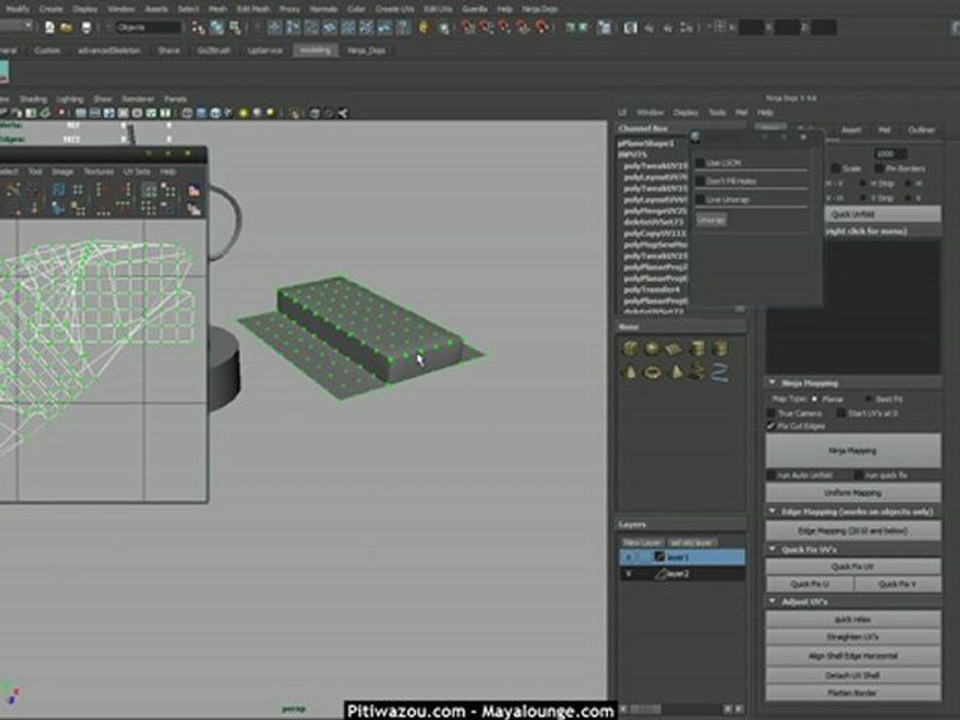Screen dimensions: 960x720
Task: Collapse the Adjust UV's section
Action: coord(773,602)
